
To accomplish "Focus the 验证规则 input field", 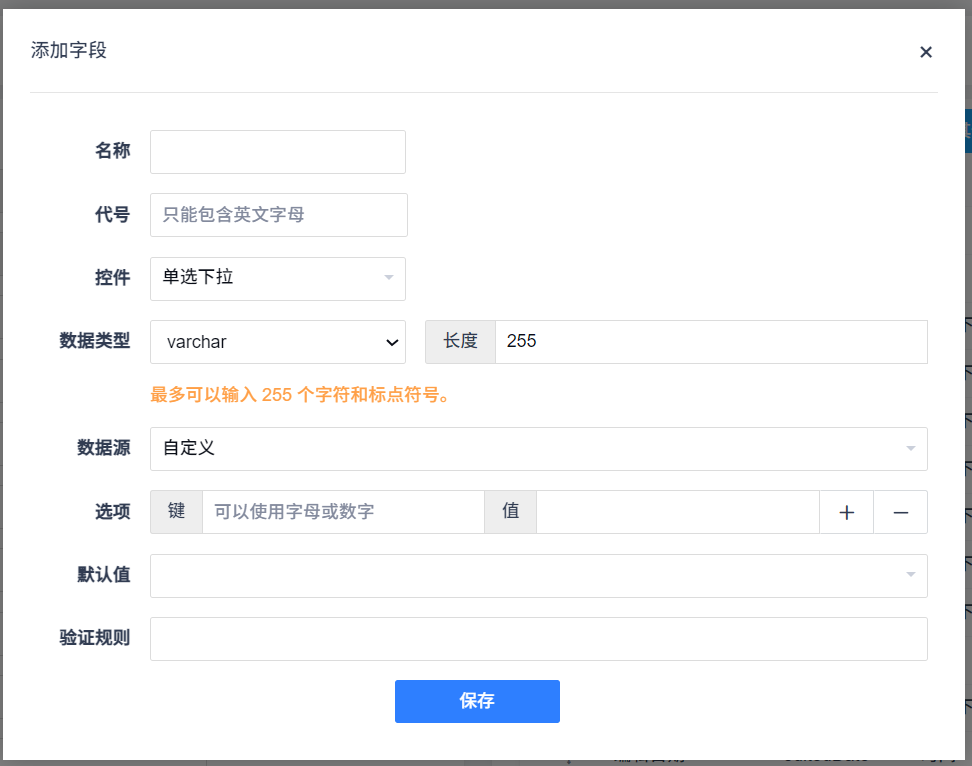I will click(x=538, y=639).
